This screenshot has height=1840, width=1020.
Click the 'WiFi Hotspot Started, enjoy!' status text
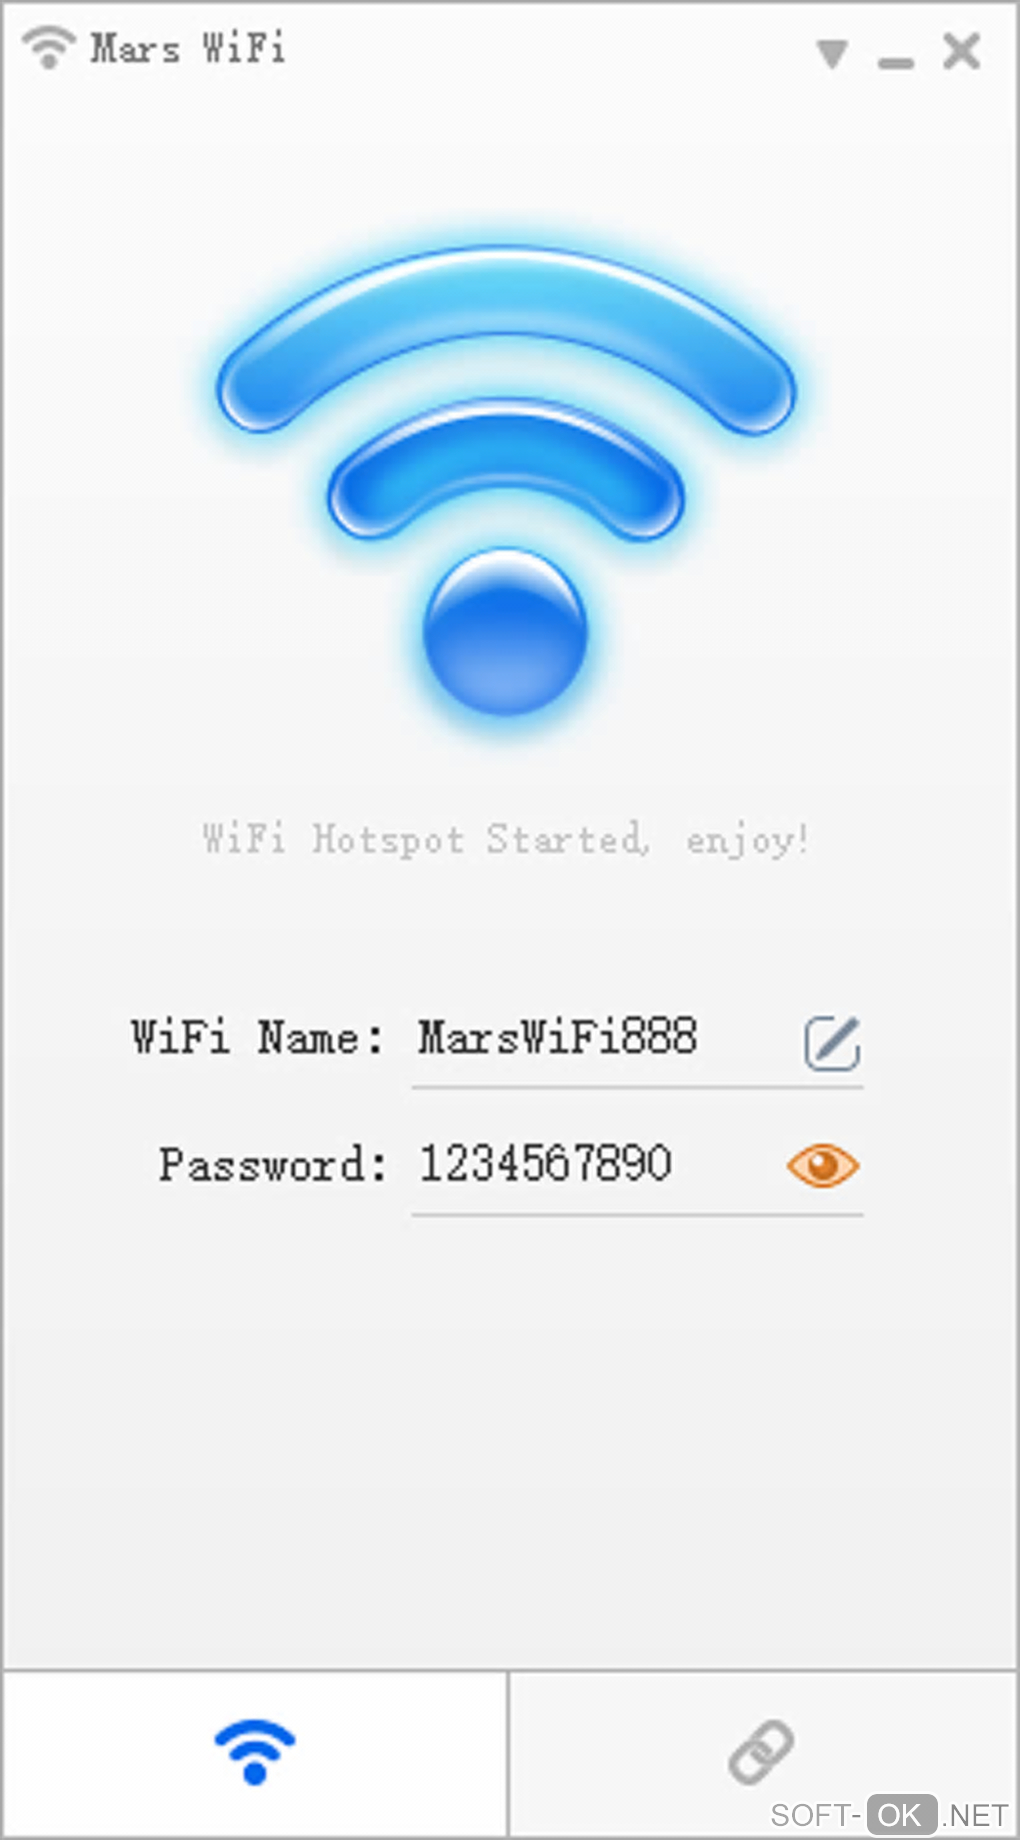(x=506, y=840)
